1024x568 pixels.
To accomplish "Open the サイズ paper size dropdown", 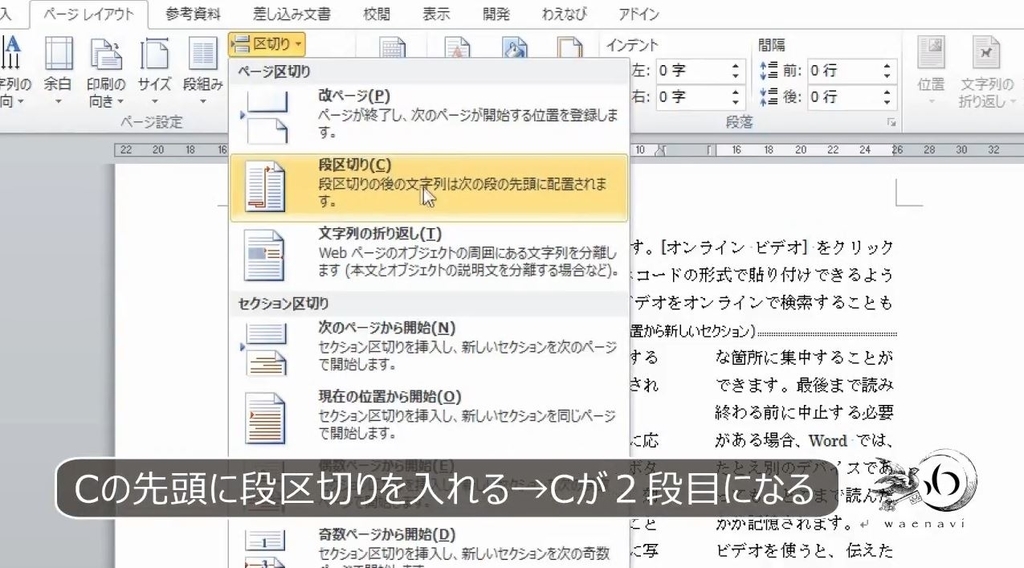I will tap(155, 72).
